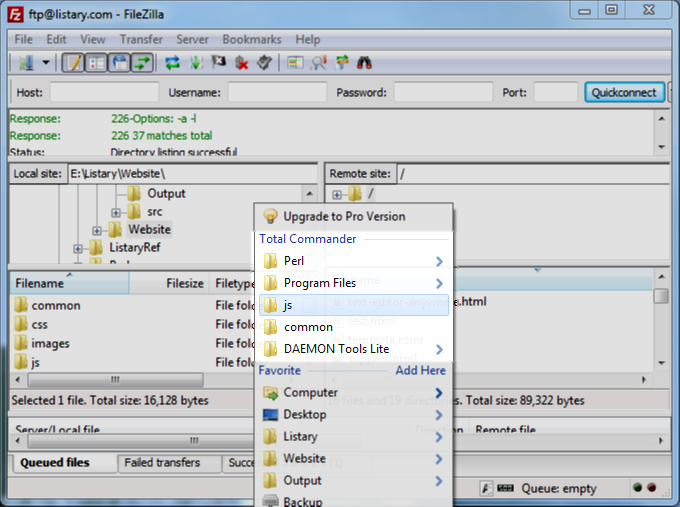
Task: Choose common folder in popup menu
Action: click(353, 327)
